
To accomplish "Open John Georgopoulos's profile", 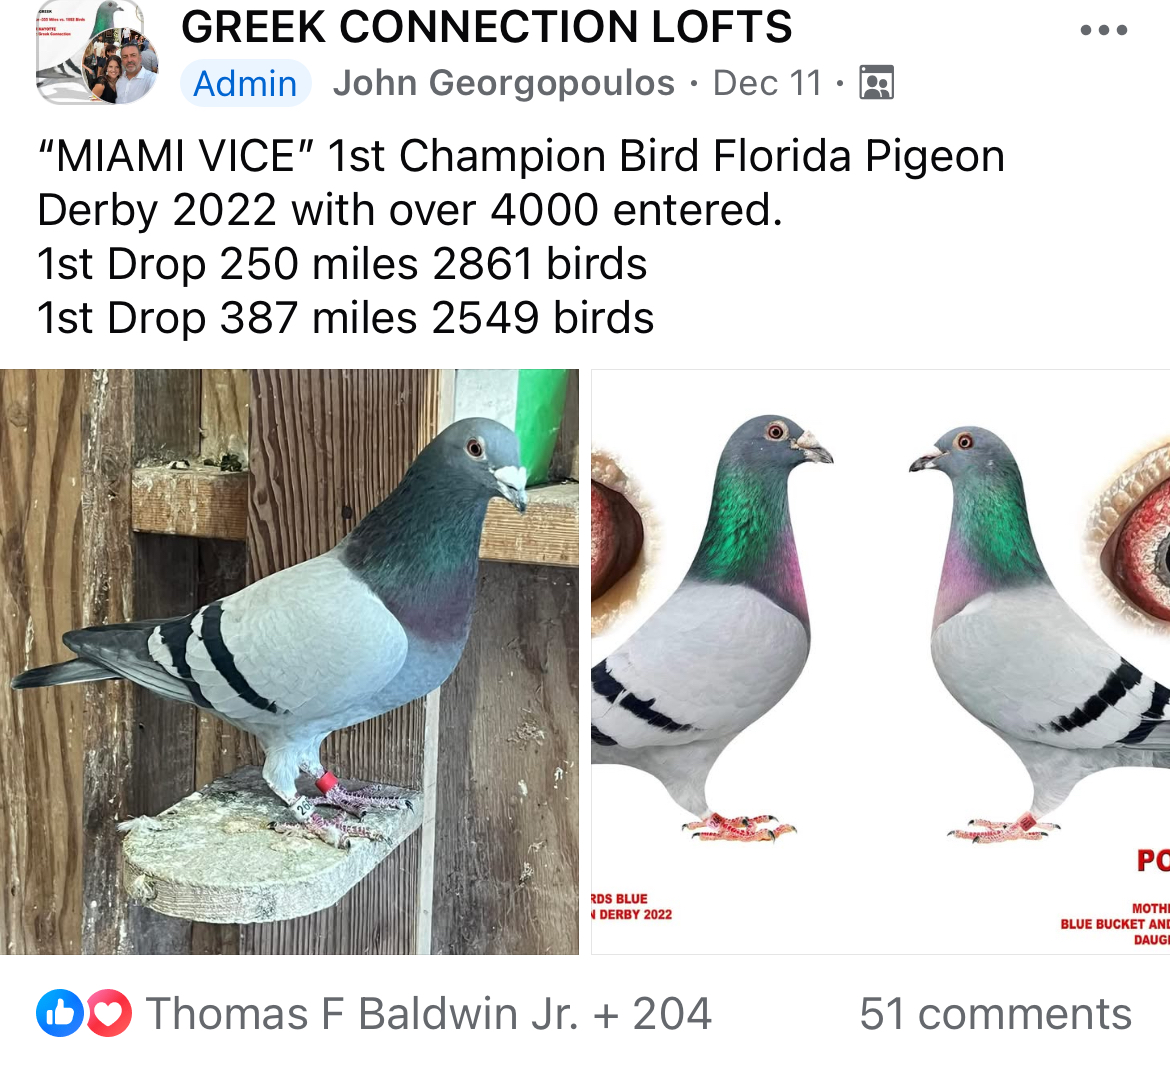I will click(x=504, y=83).
